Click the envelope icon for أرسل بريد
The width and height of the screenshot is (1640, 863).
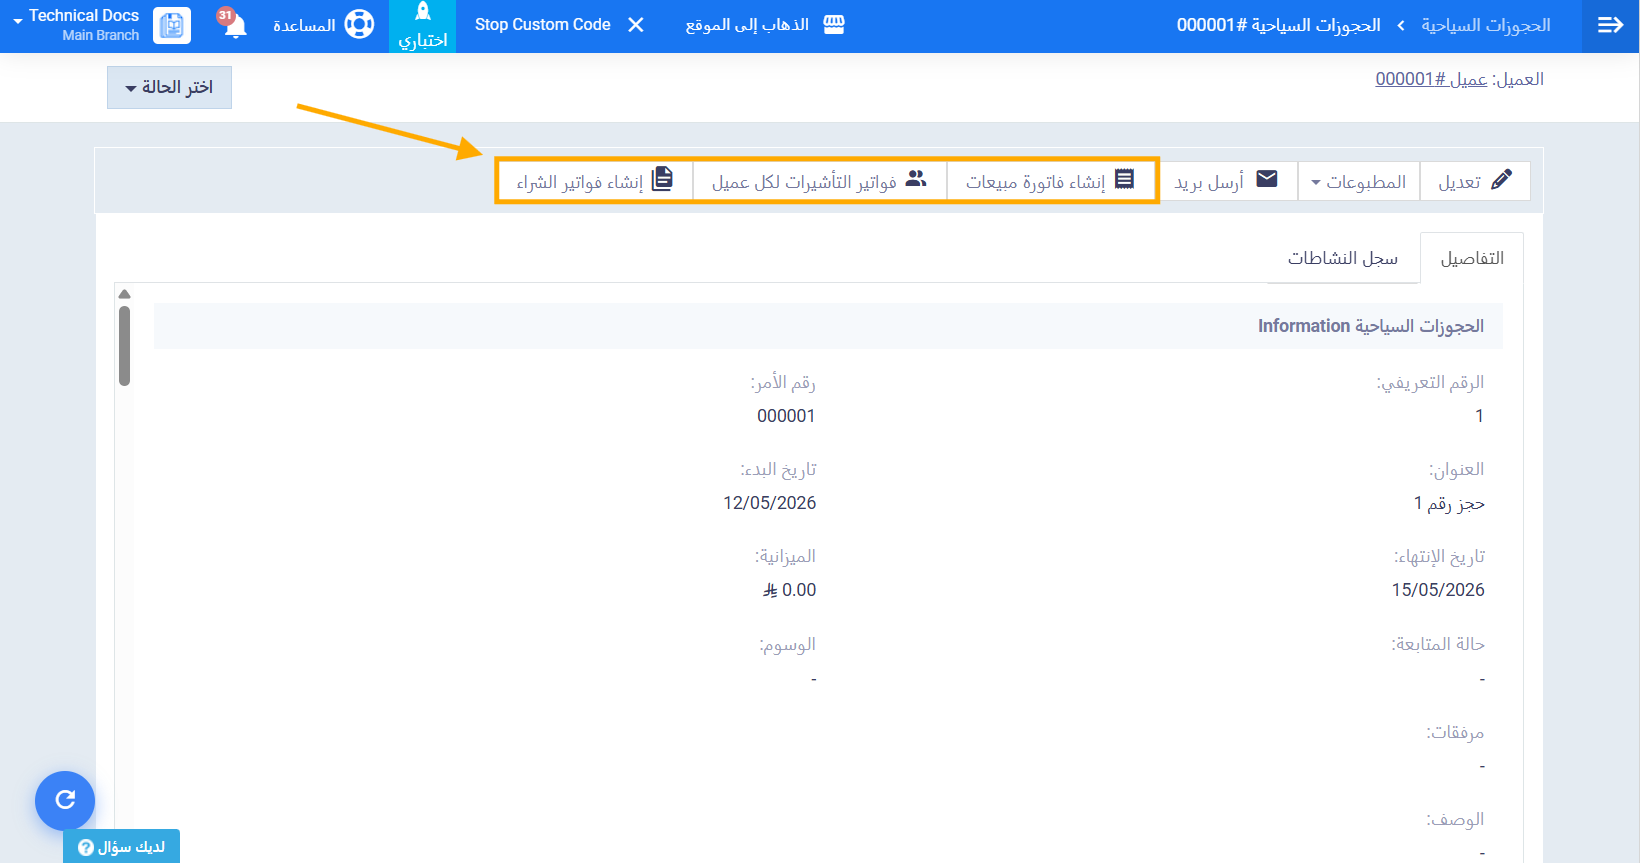(1267, 179)
